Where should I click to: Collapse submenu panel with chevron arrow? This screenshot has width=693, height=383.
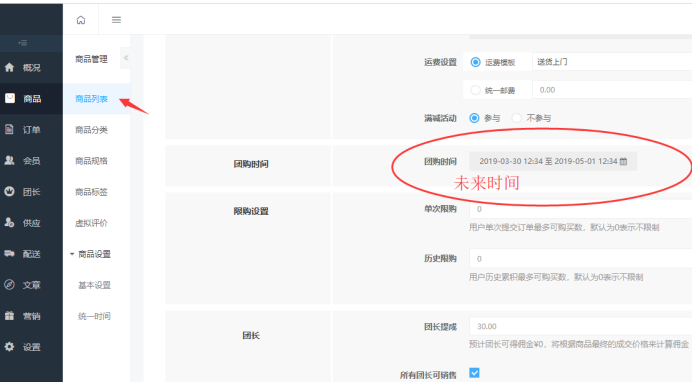126,58
